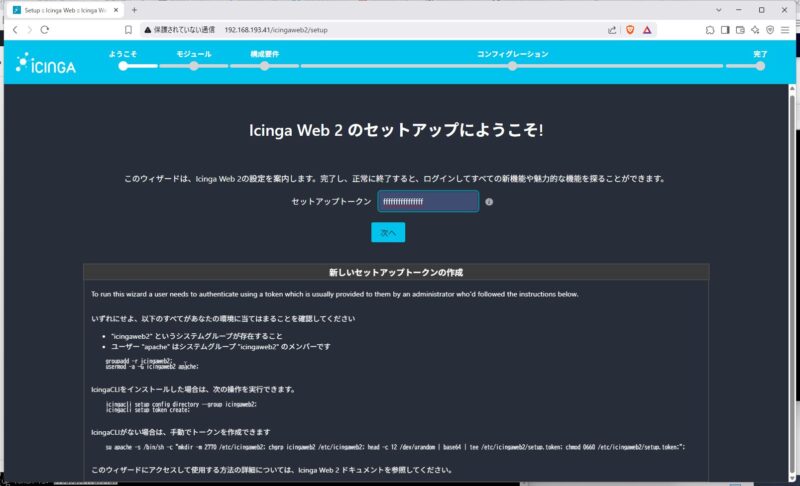
Task: Click the コンフィグレーション wizard step
Action: [x=512, y=60]
